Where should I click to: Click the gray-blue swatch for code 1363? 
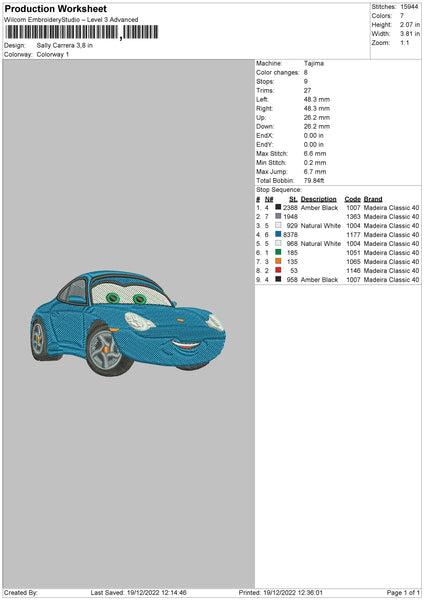(278, 216)
